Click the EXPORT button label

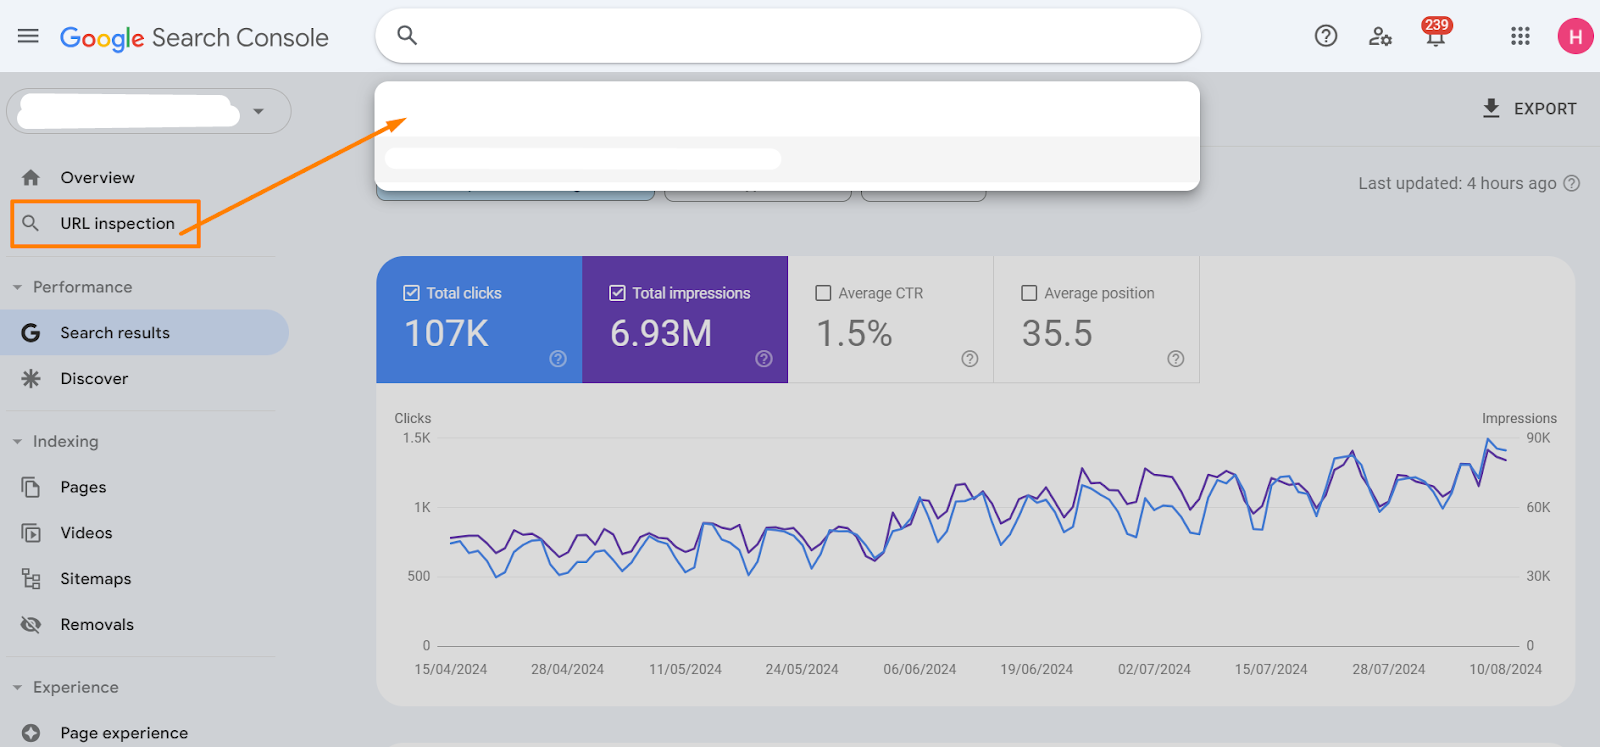(x=1545, y=108)
